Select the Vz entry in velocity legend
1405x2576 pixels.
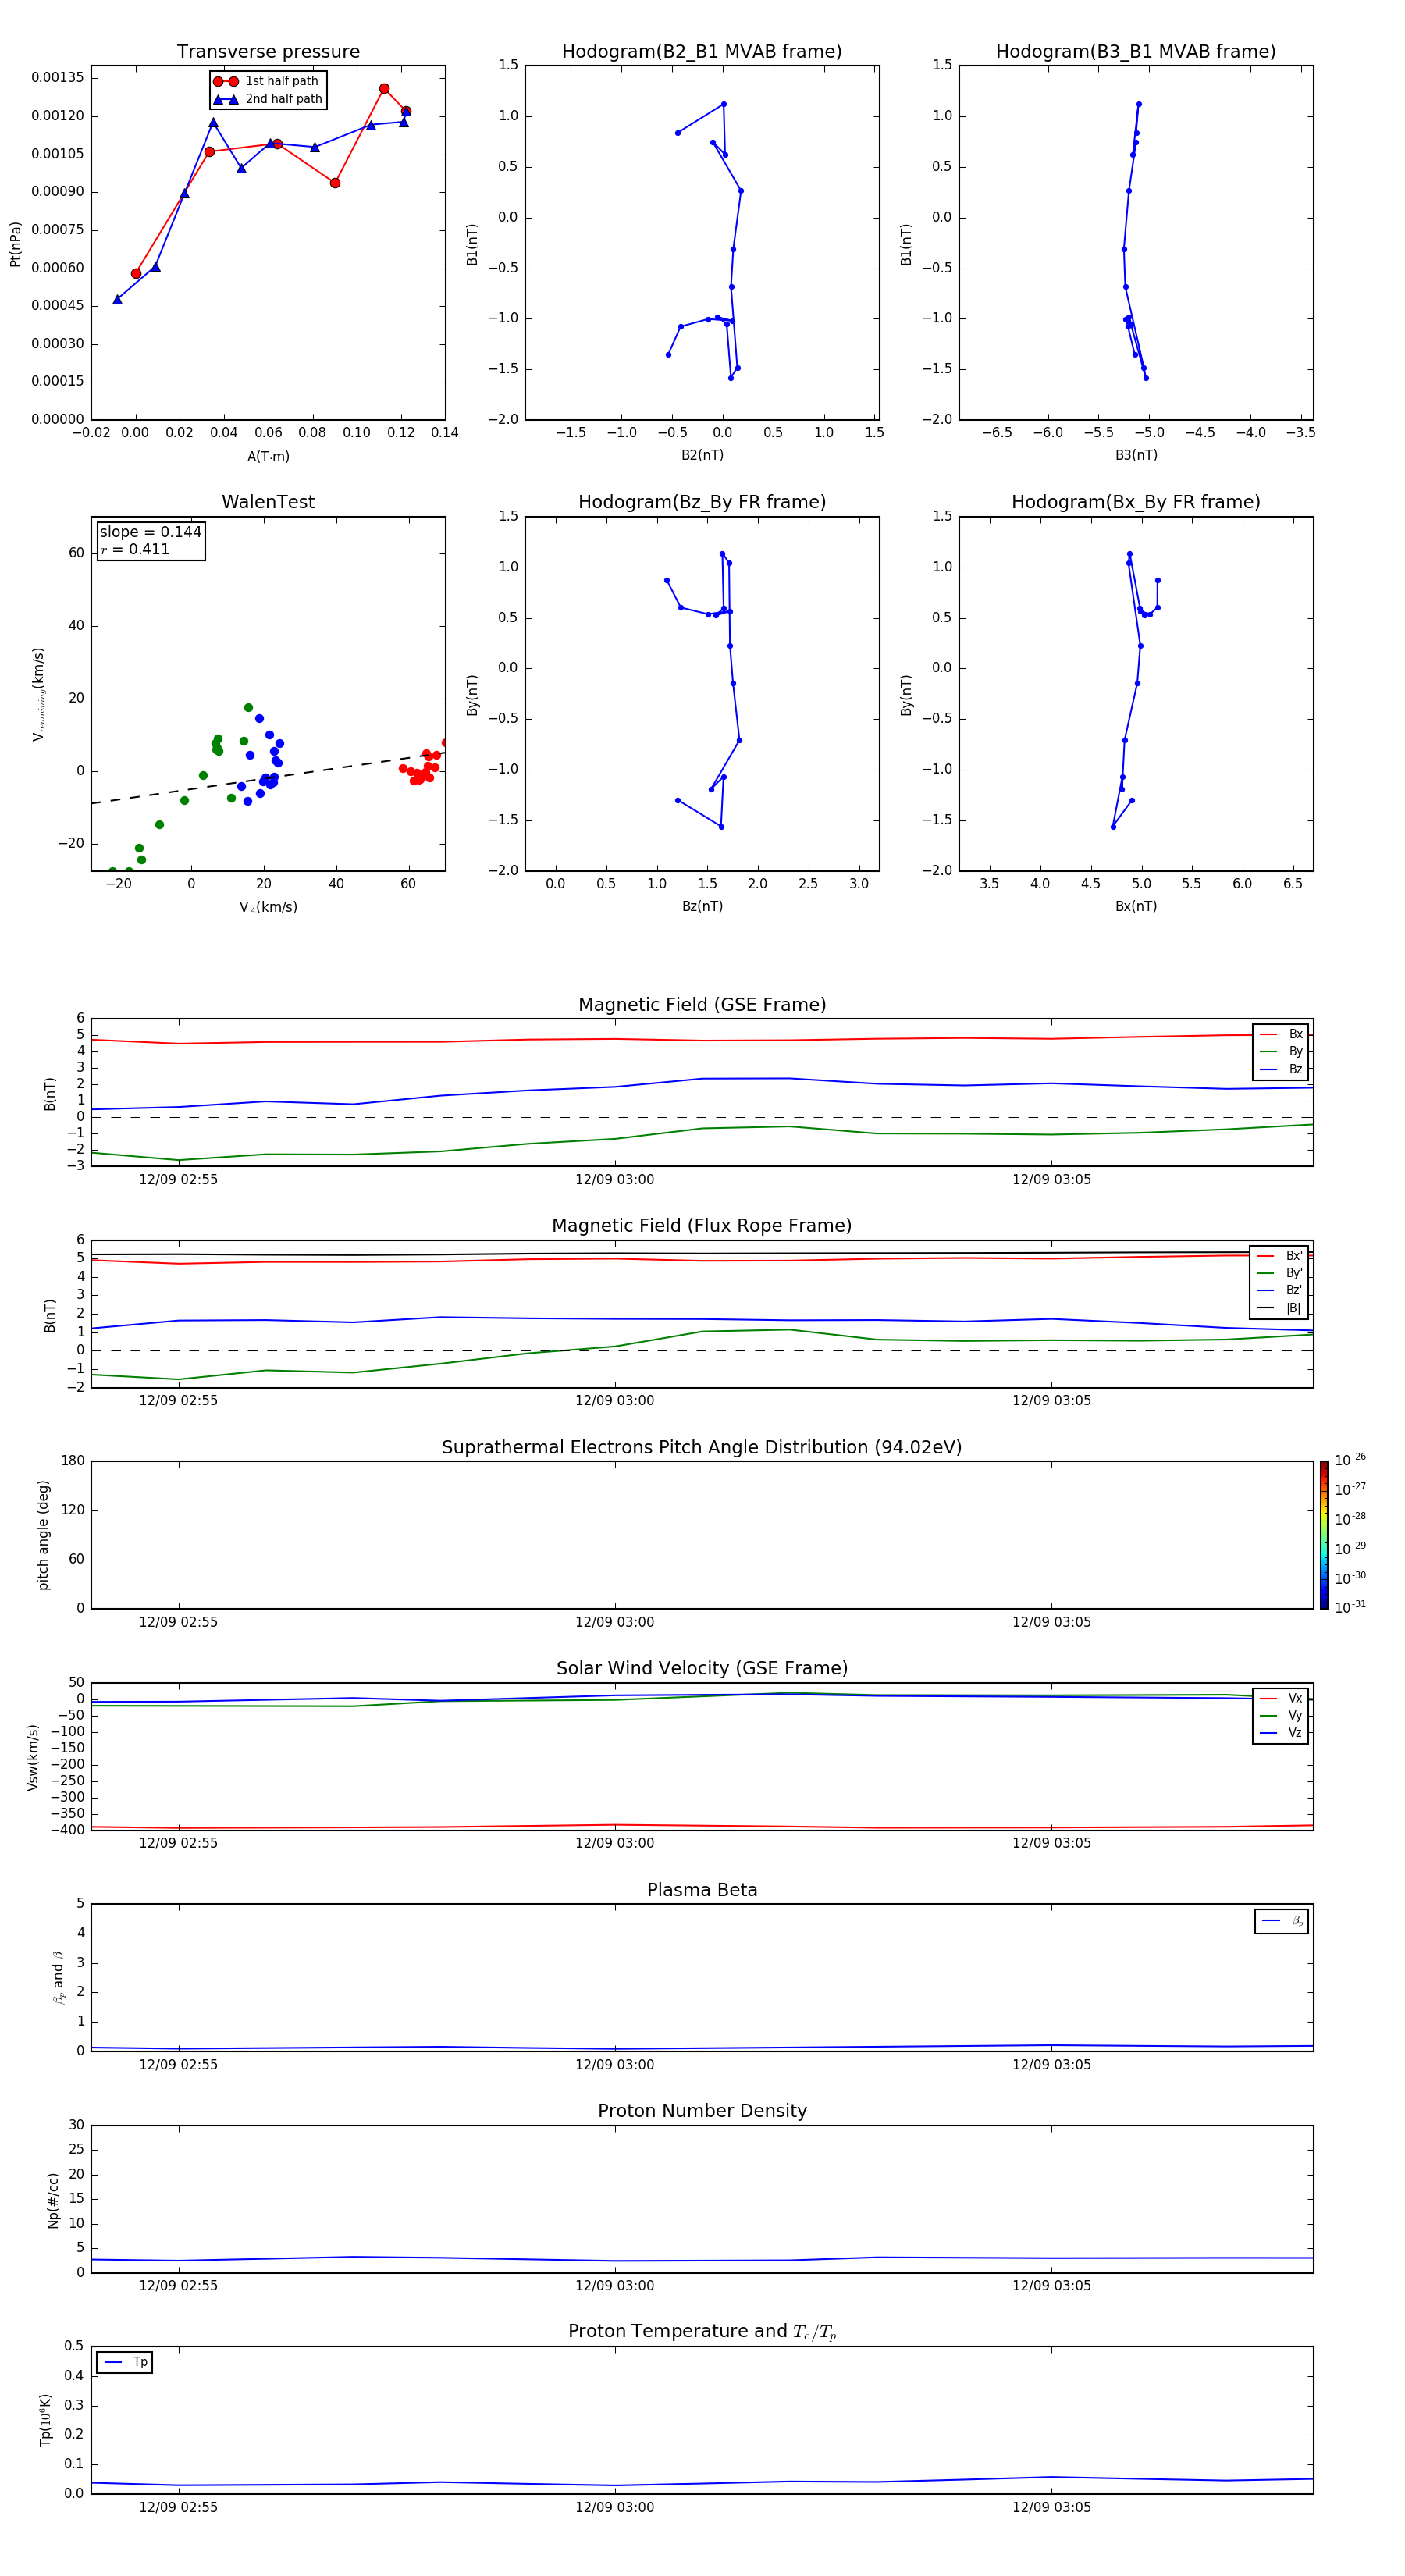click(x=1281, y=1733)
